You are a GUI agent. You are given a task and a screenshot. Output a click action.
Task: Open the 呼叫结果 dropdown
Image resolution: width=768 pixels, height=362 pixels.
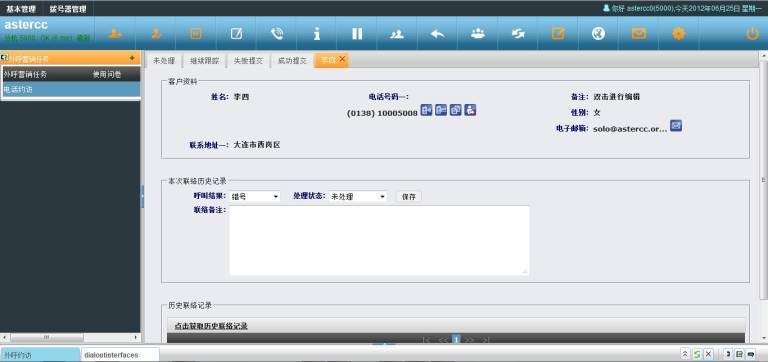pyautogui.click(x=255, y=196)
